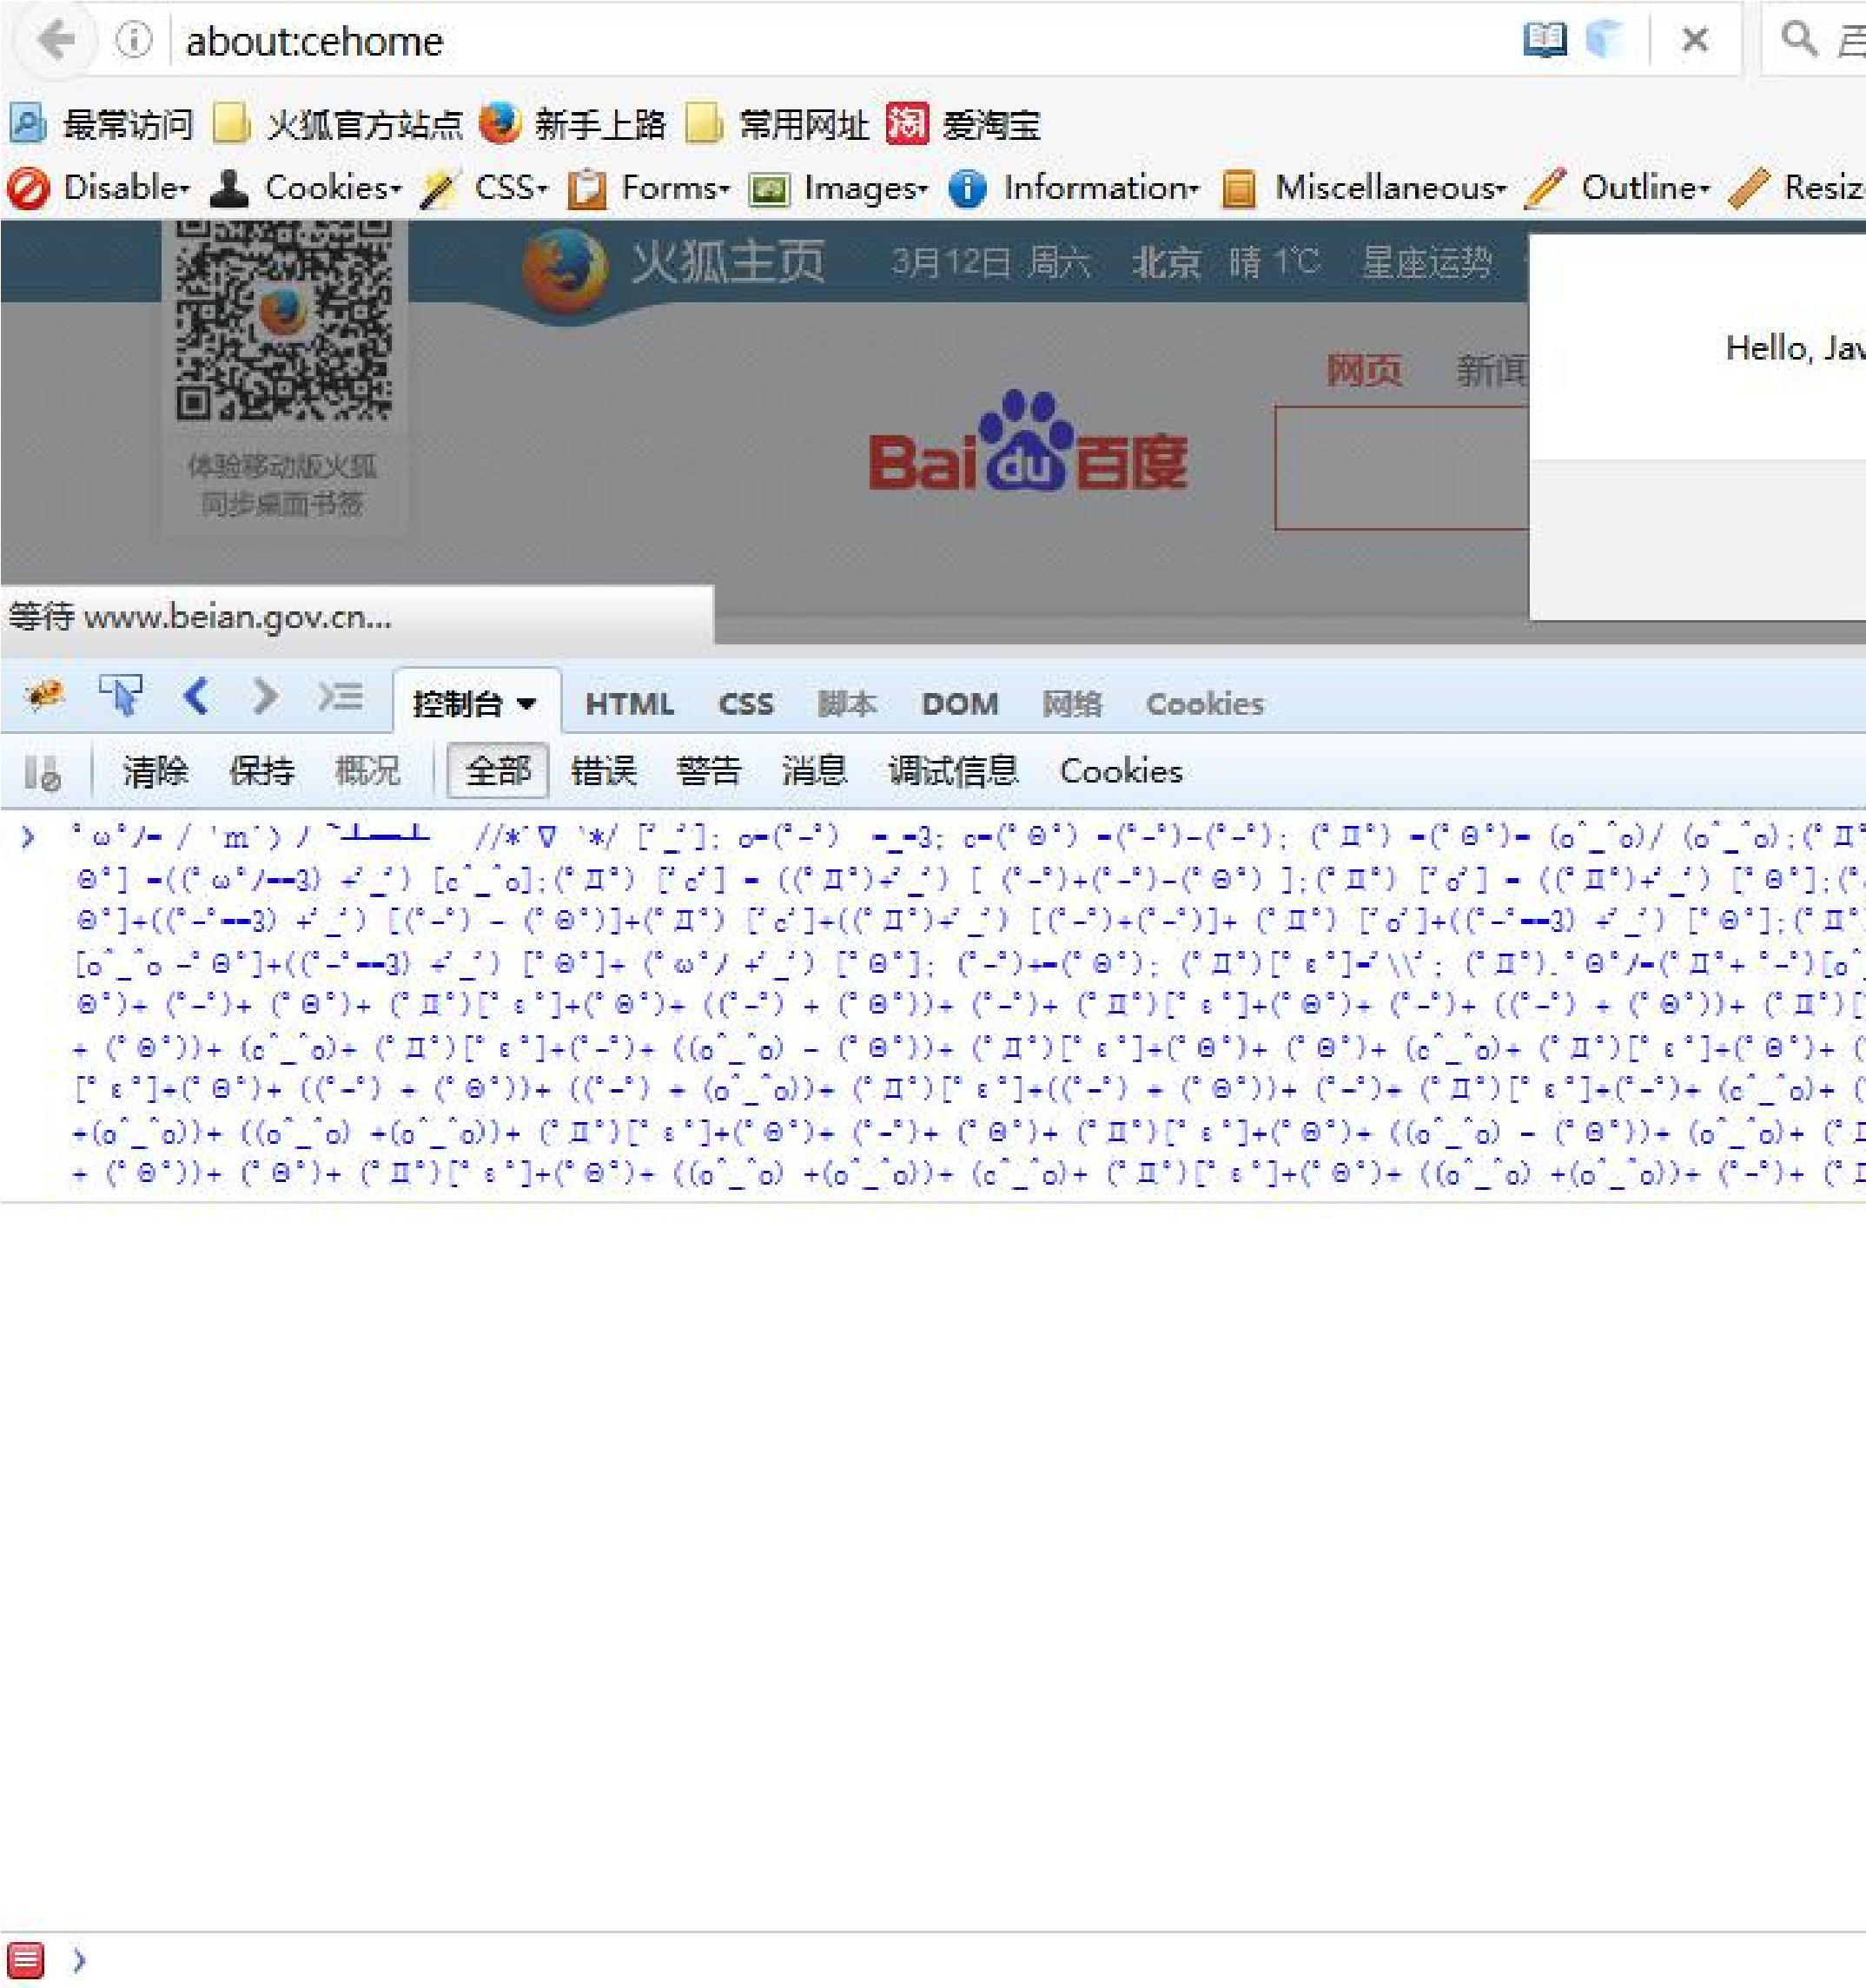Toggle reader view book icon
1866x1988 pixels.
(x=1545, y=40)
